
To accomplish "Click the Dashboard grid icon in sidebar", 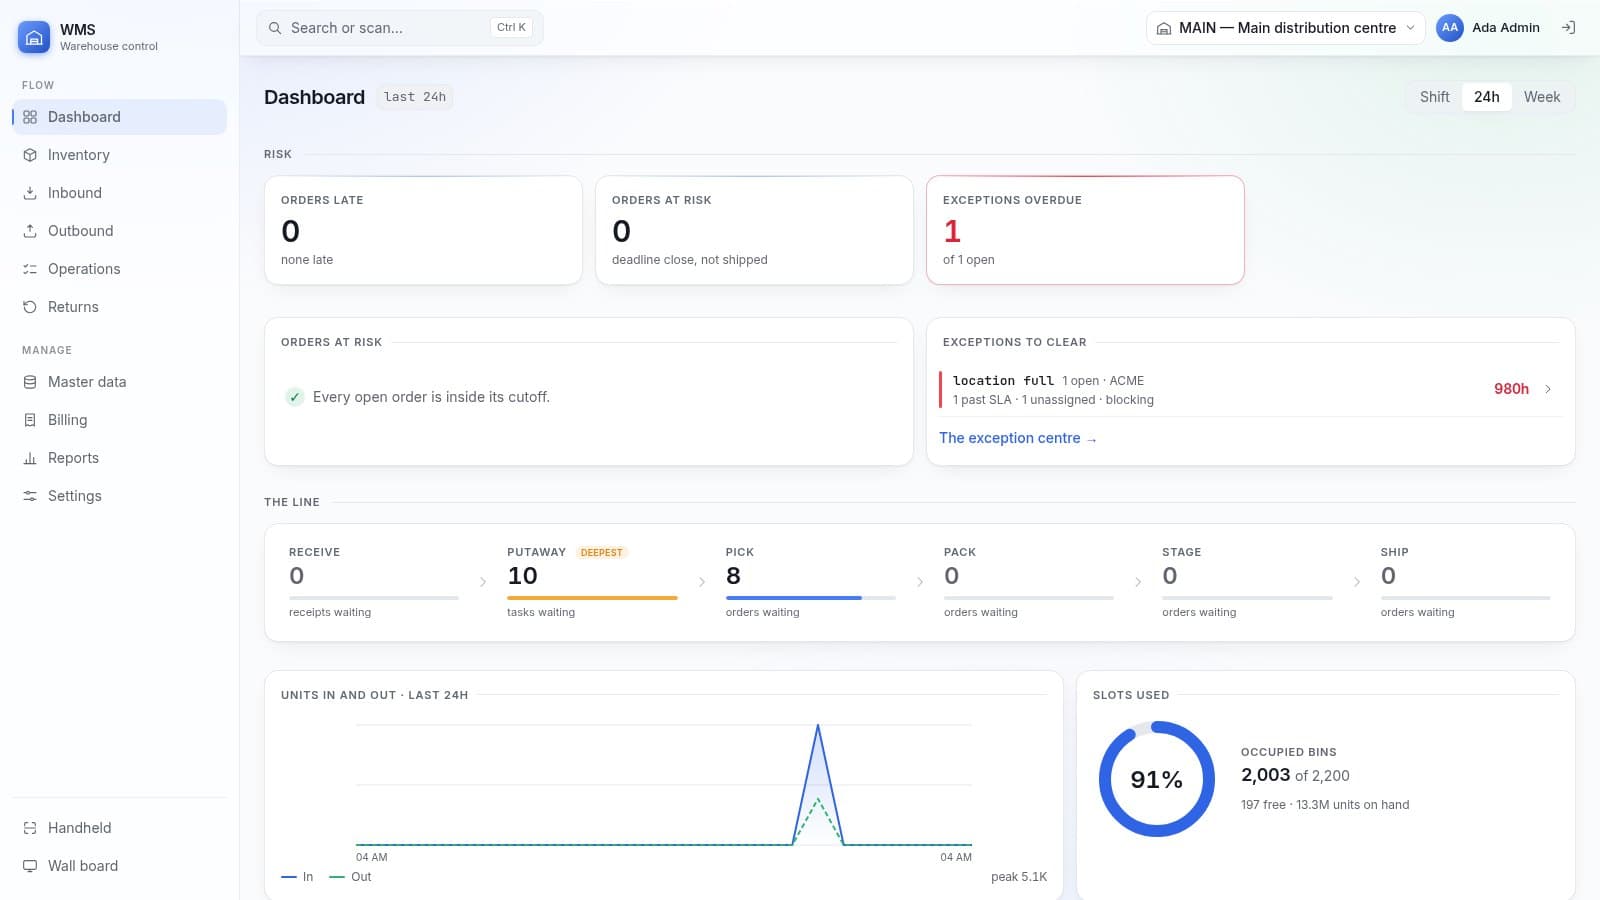I will pos(30,117).
